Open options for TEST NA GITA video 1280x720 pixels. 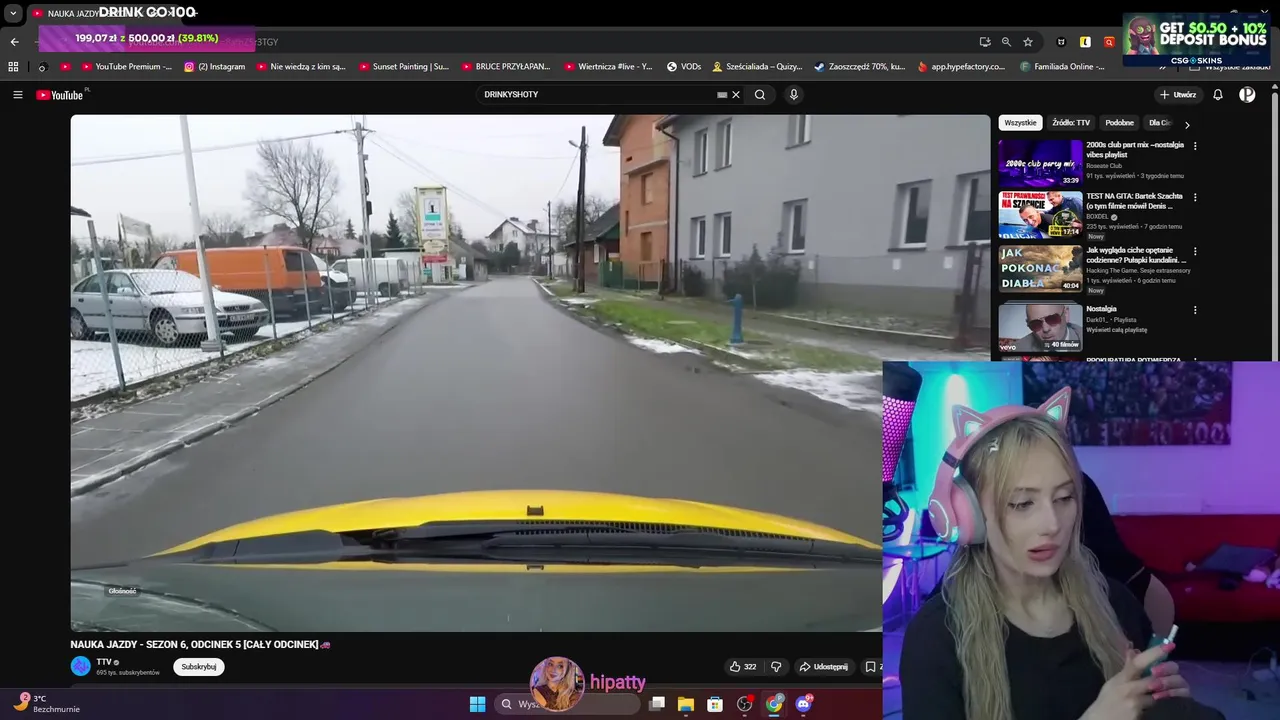[1195, 198]
